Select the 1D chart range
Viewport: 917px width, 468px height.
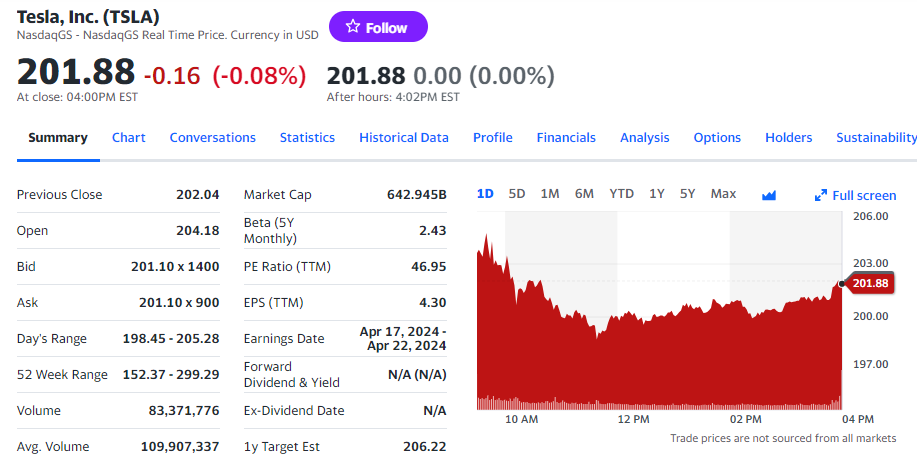pos(485,194)
